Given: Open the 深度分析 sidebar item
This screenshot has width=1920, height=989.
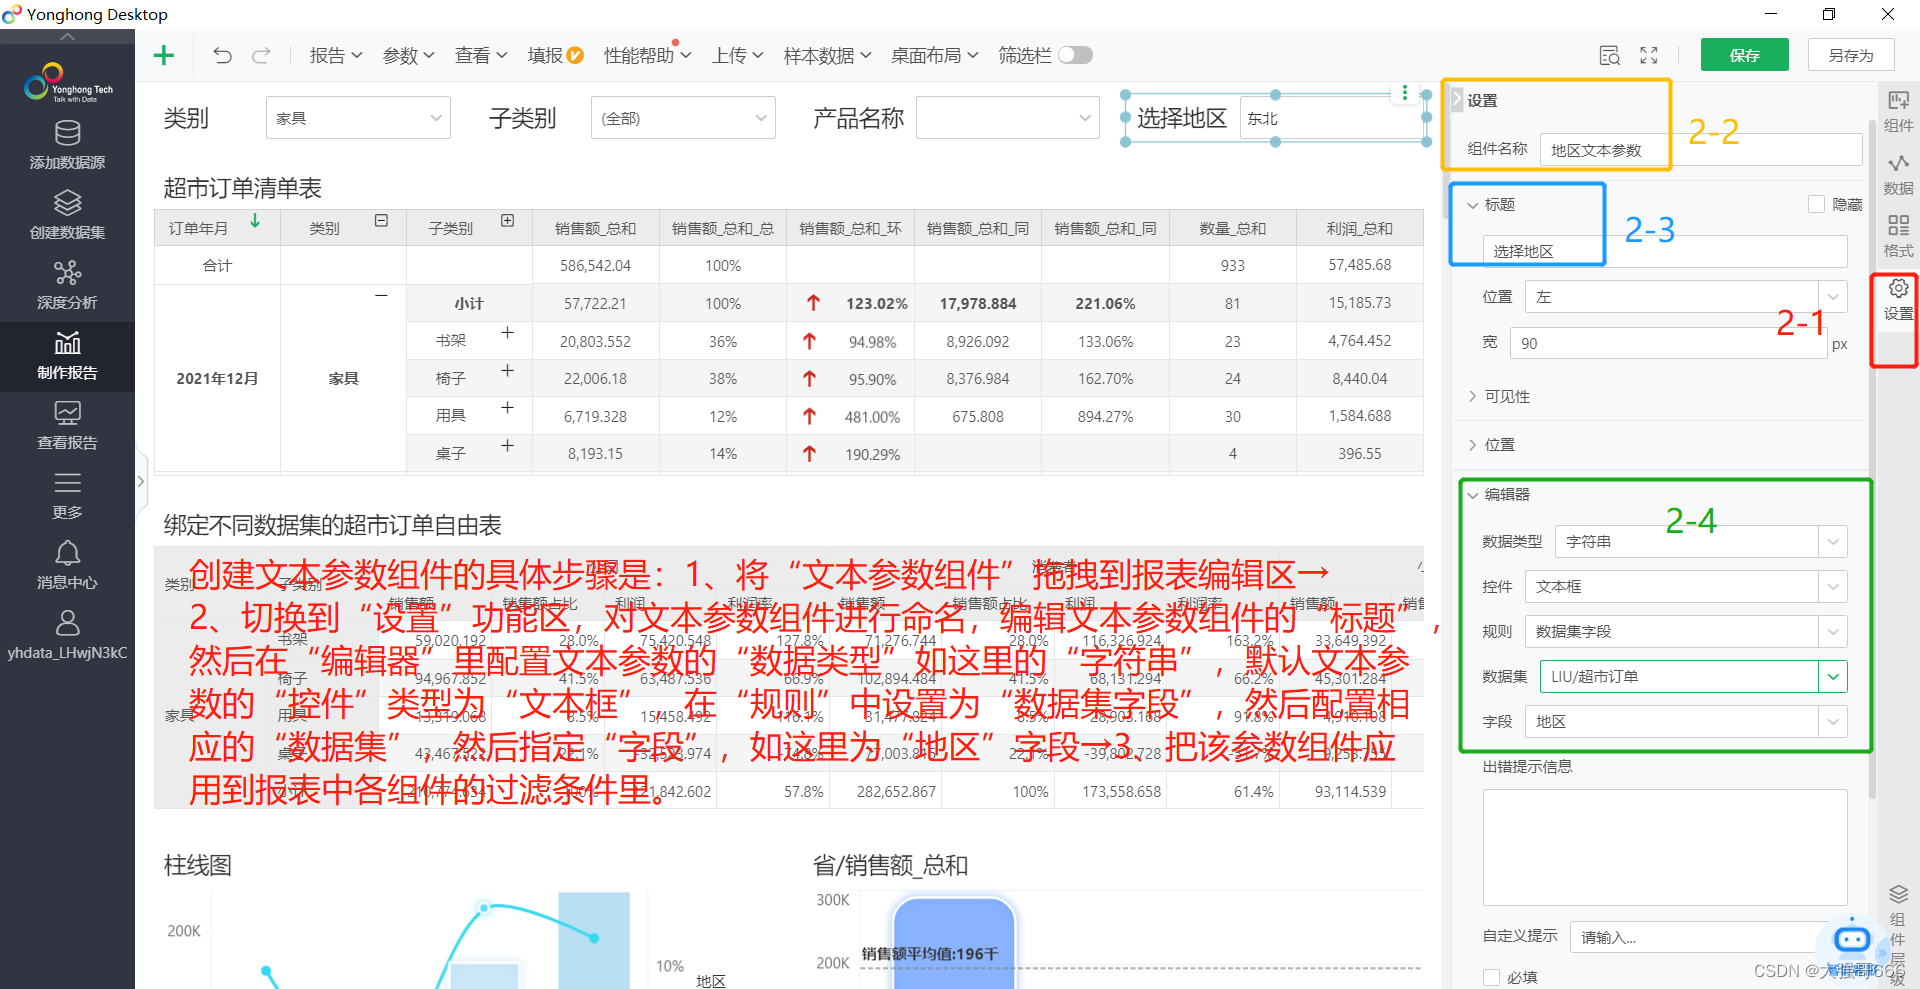Looking at the screenshot, I should click(x=67, y=285).
